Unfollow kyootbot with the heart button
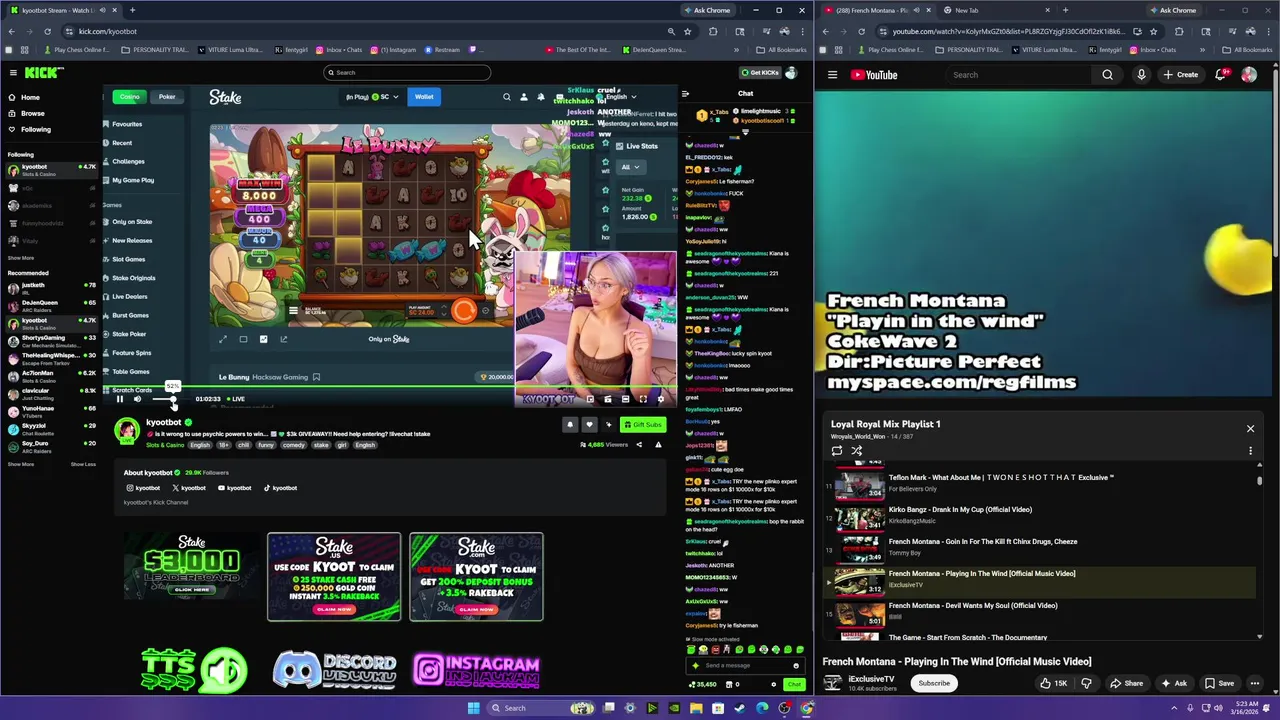The height and width of the screenshot is (720, 1280). coord(589,424)
